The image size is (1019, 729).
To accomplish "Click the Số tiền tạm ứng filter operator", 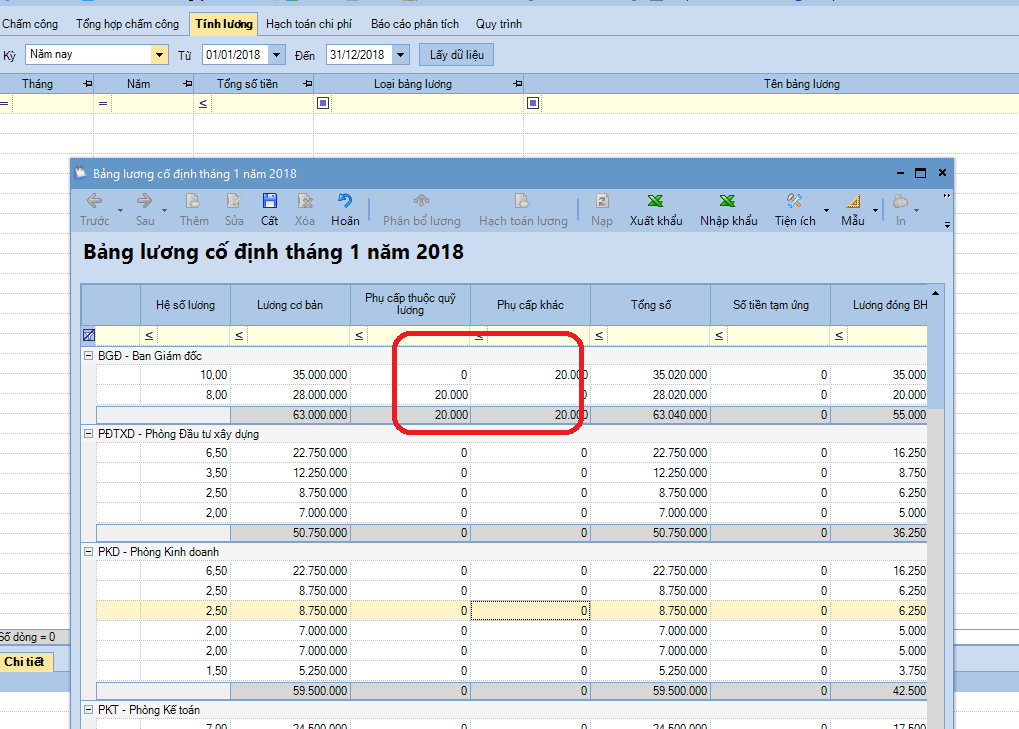I will click(x=719, y=335).
